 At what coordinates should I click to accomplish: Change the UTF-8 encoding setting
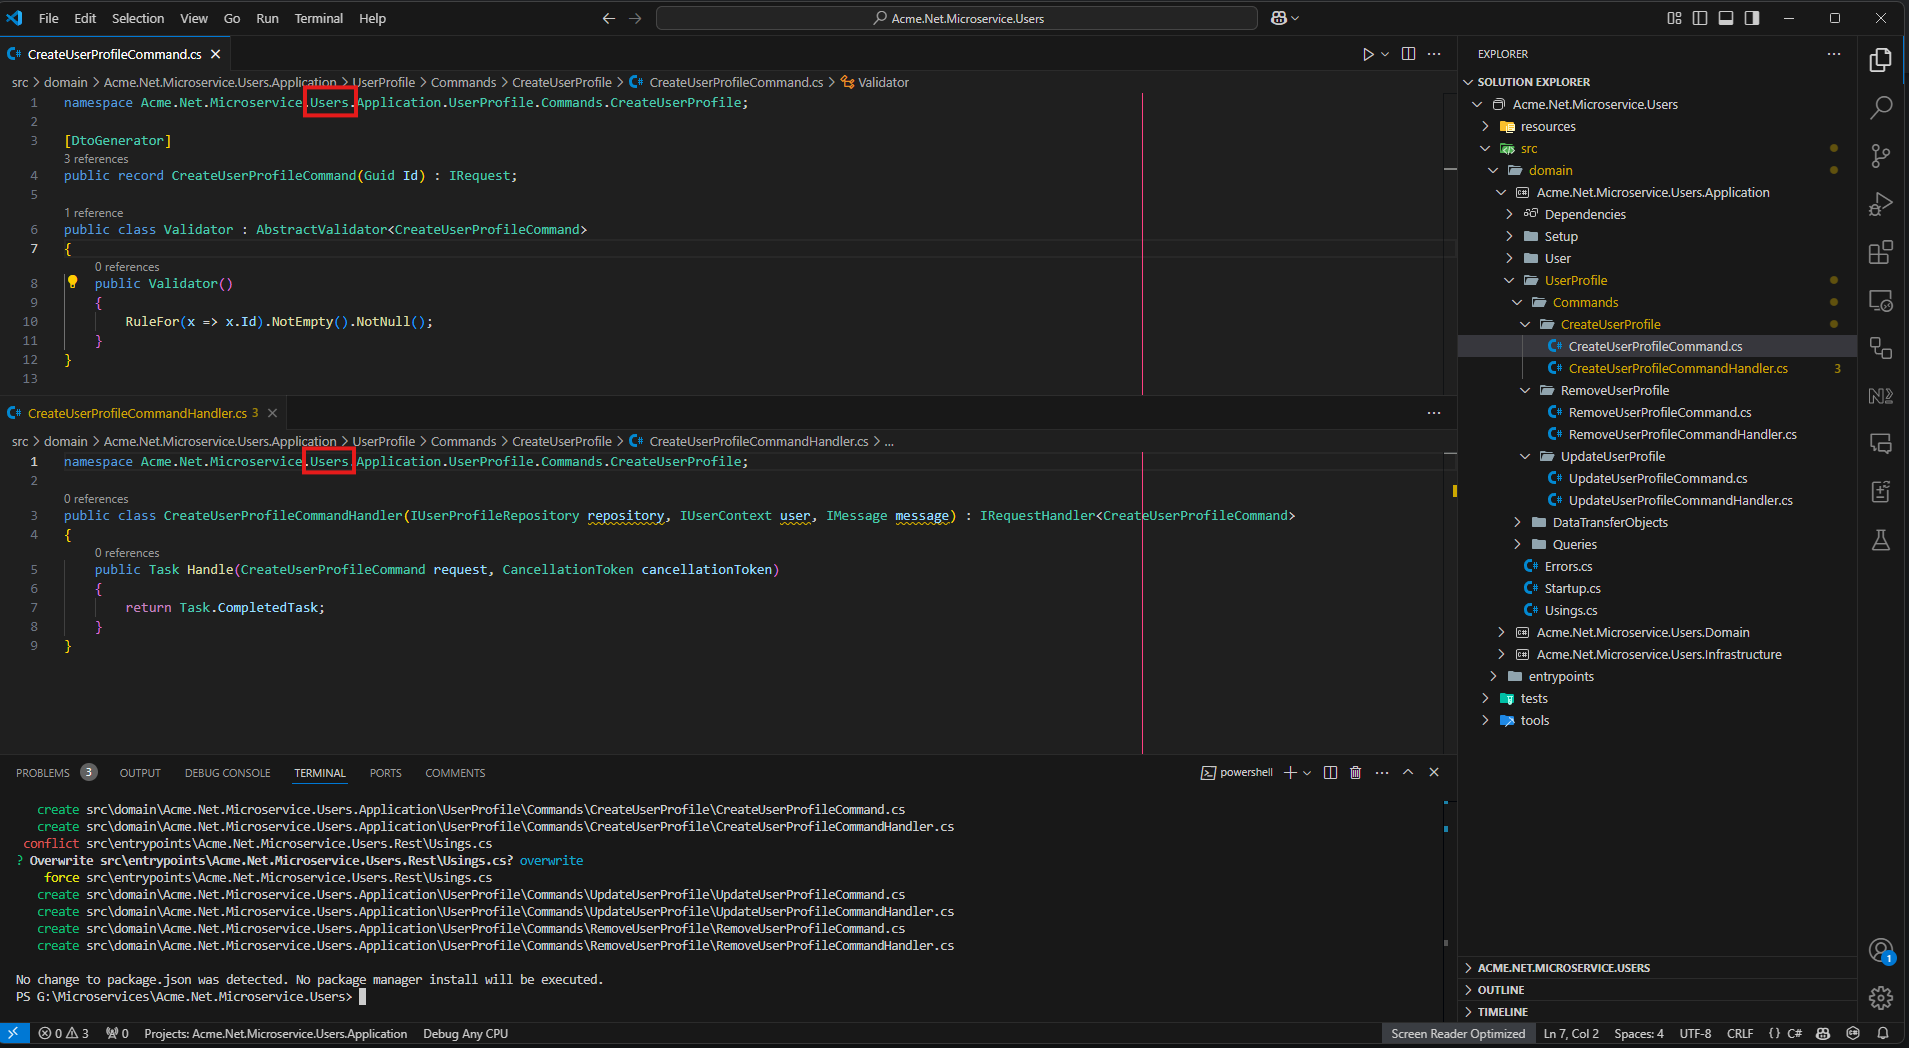(1695, 1034)
